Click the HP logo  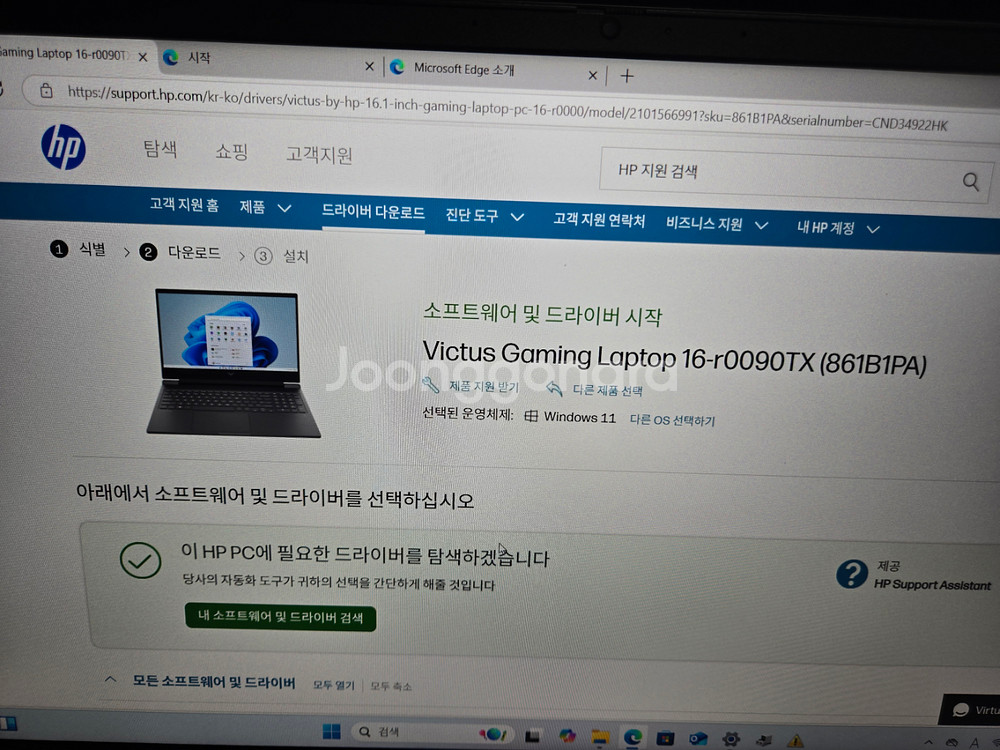(63, 147)
